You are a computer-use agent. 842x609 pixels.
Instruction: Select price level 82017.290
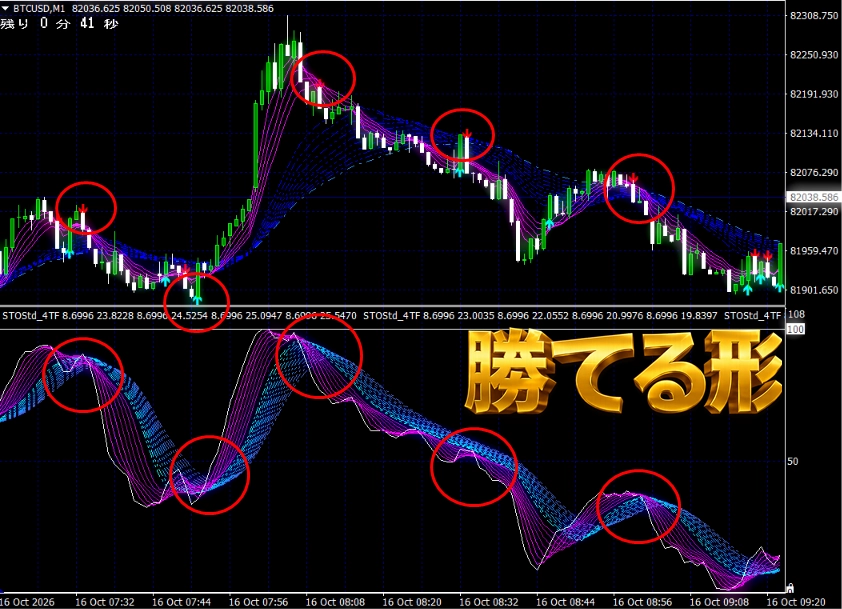click(814, 212)
